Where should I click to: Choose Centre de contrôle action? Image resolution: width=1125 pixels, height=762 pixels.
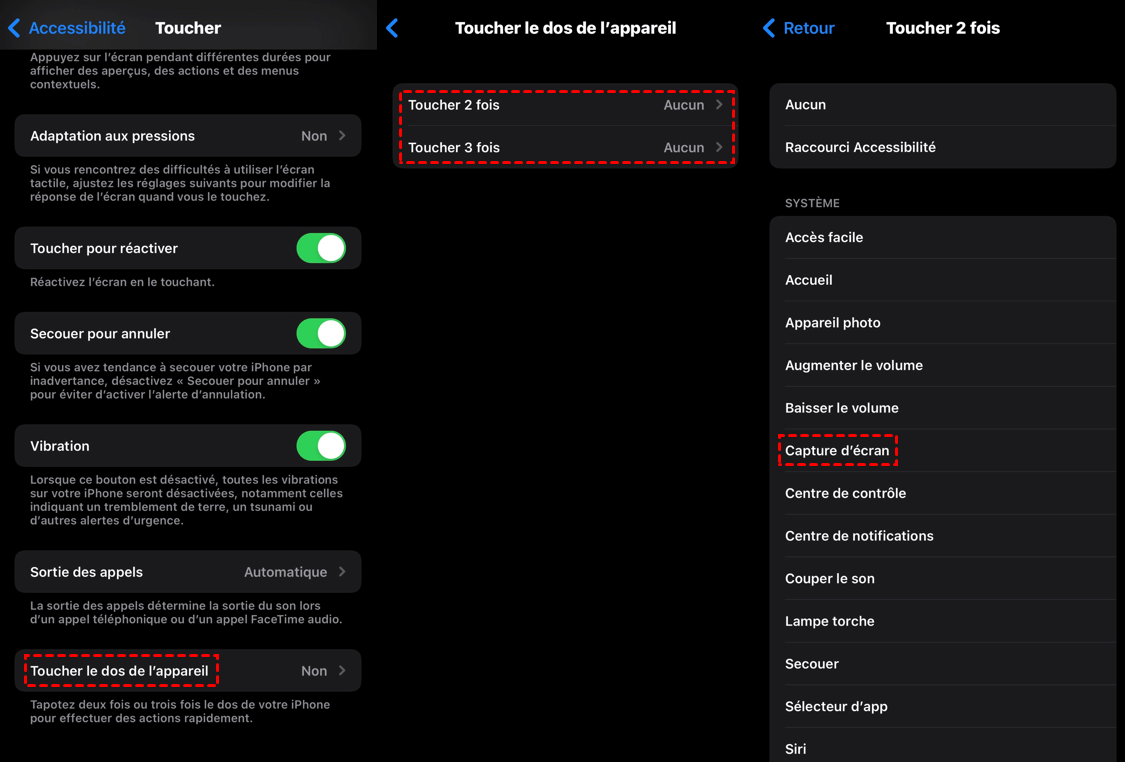coord(942,493)
